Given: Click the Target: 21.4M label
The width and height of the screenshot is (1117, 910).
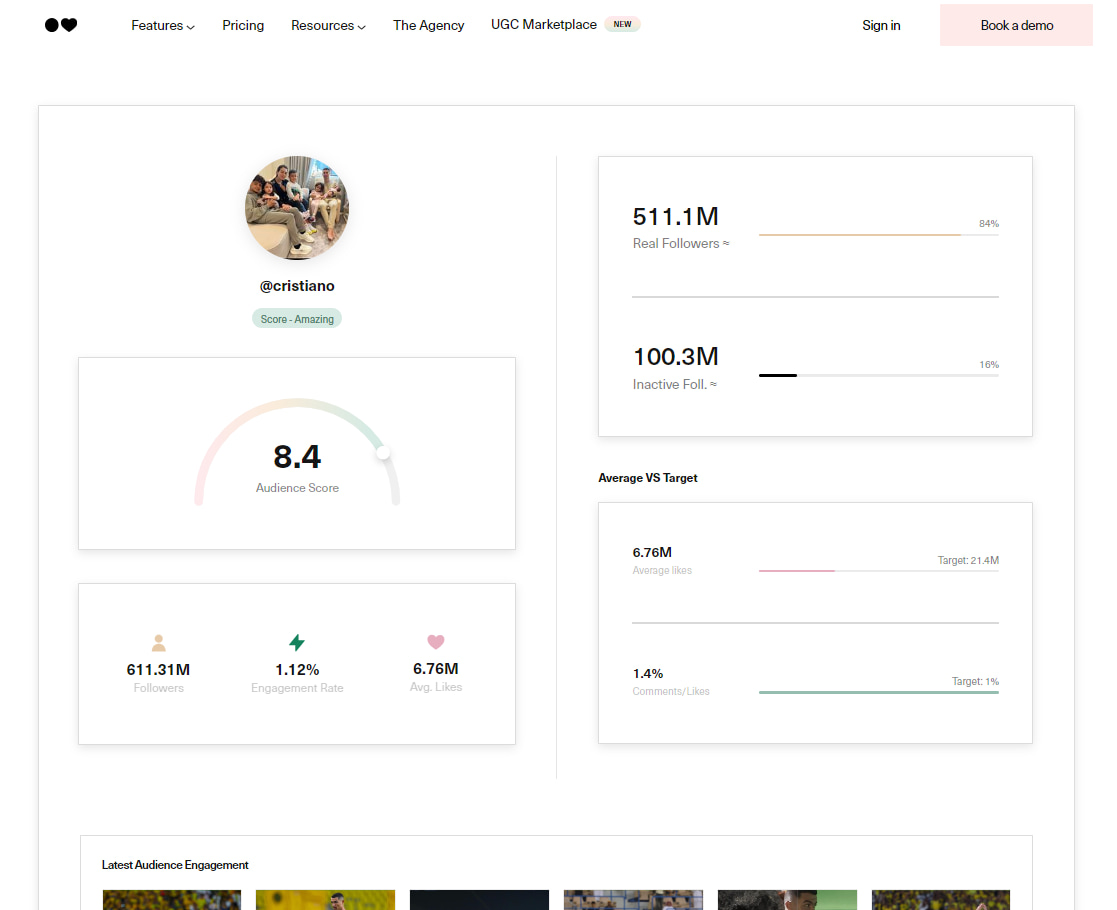Looking at the screenshot, I should pos(968,560).
